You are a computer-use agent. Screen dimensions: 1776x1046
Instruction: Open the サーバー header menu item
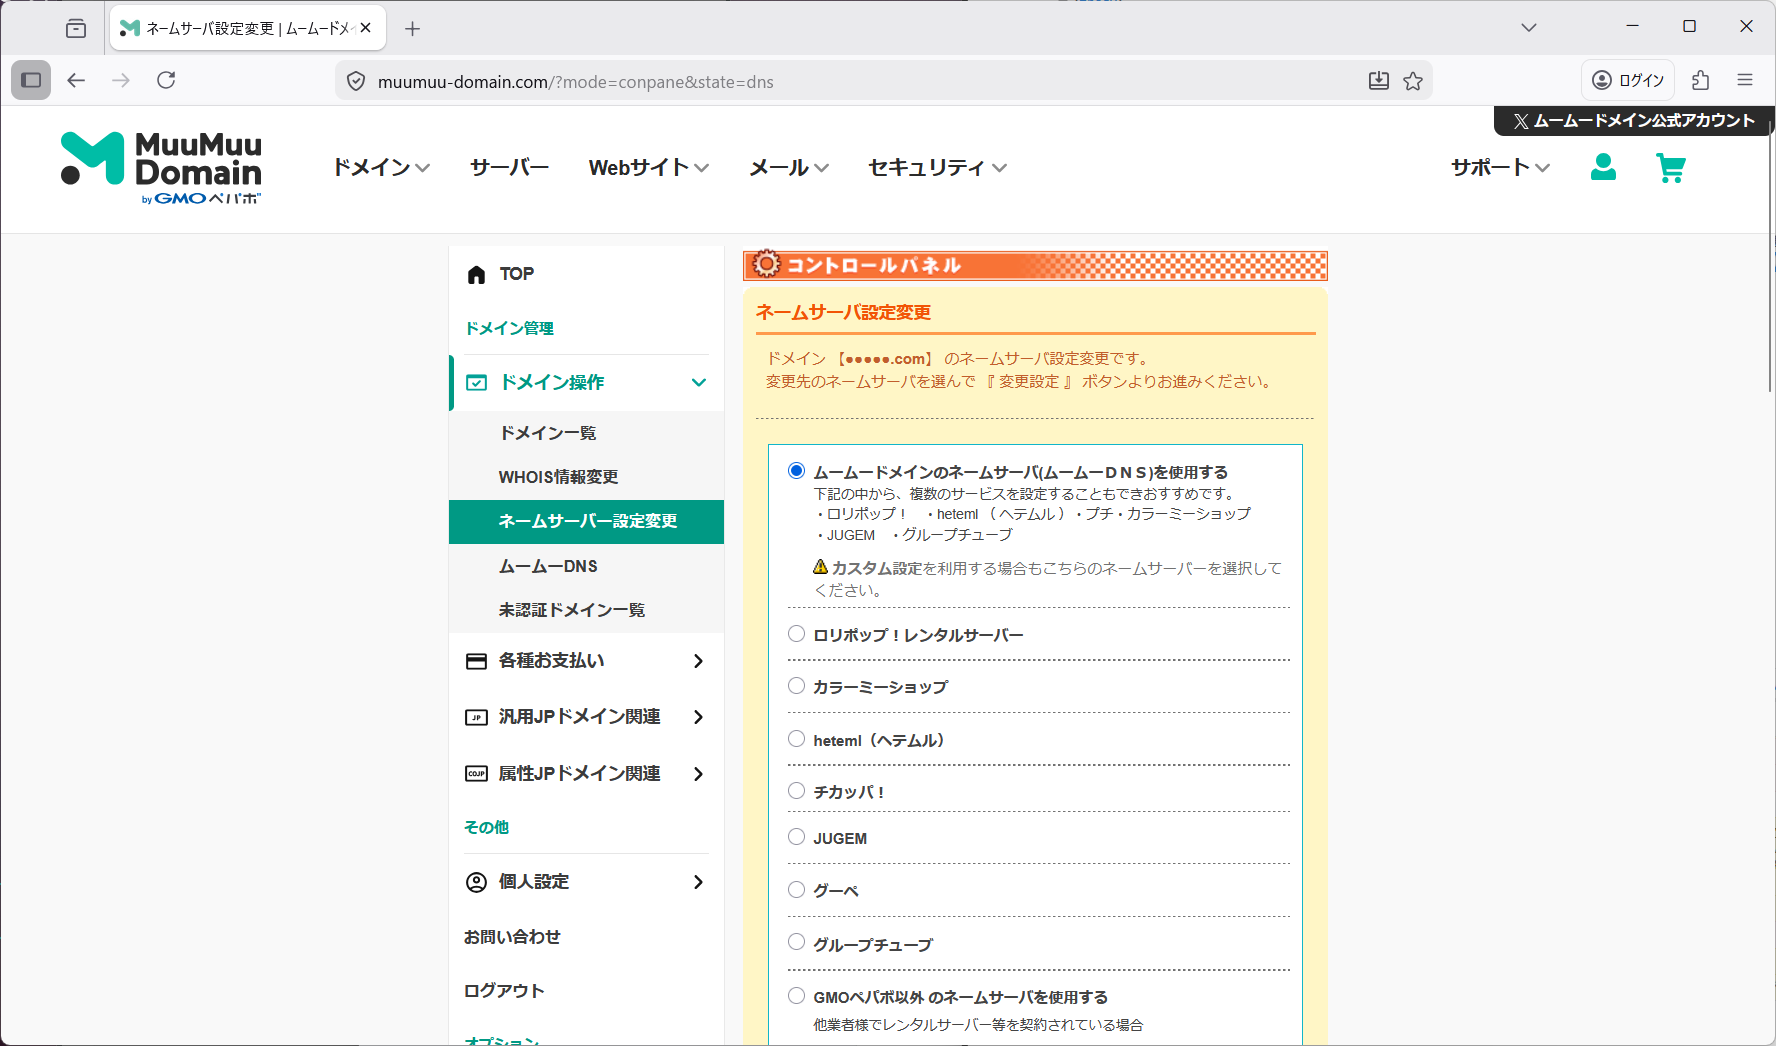(x=510, y=168)
